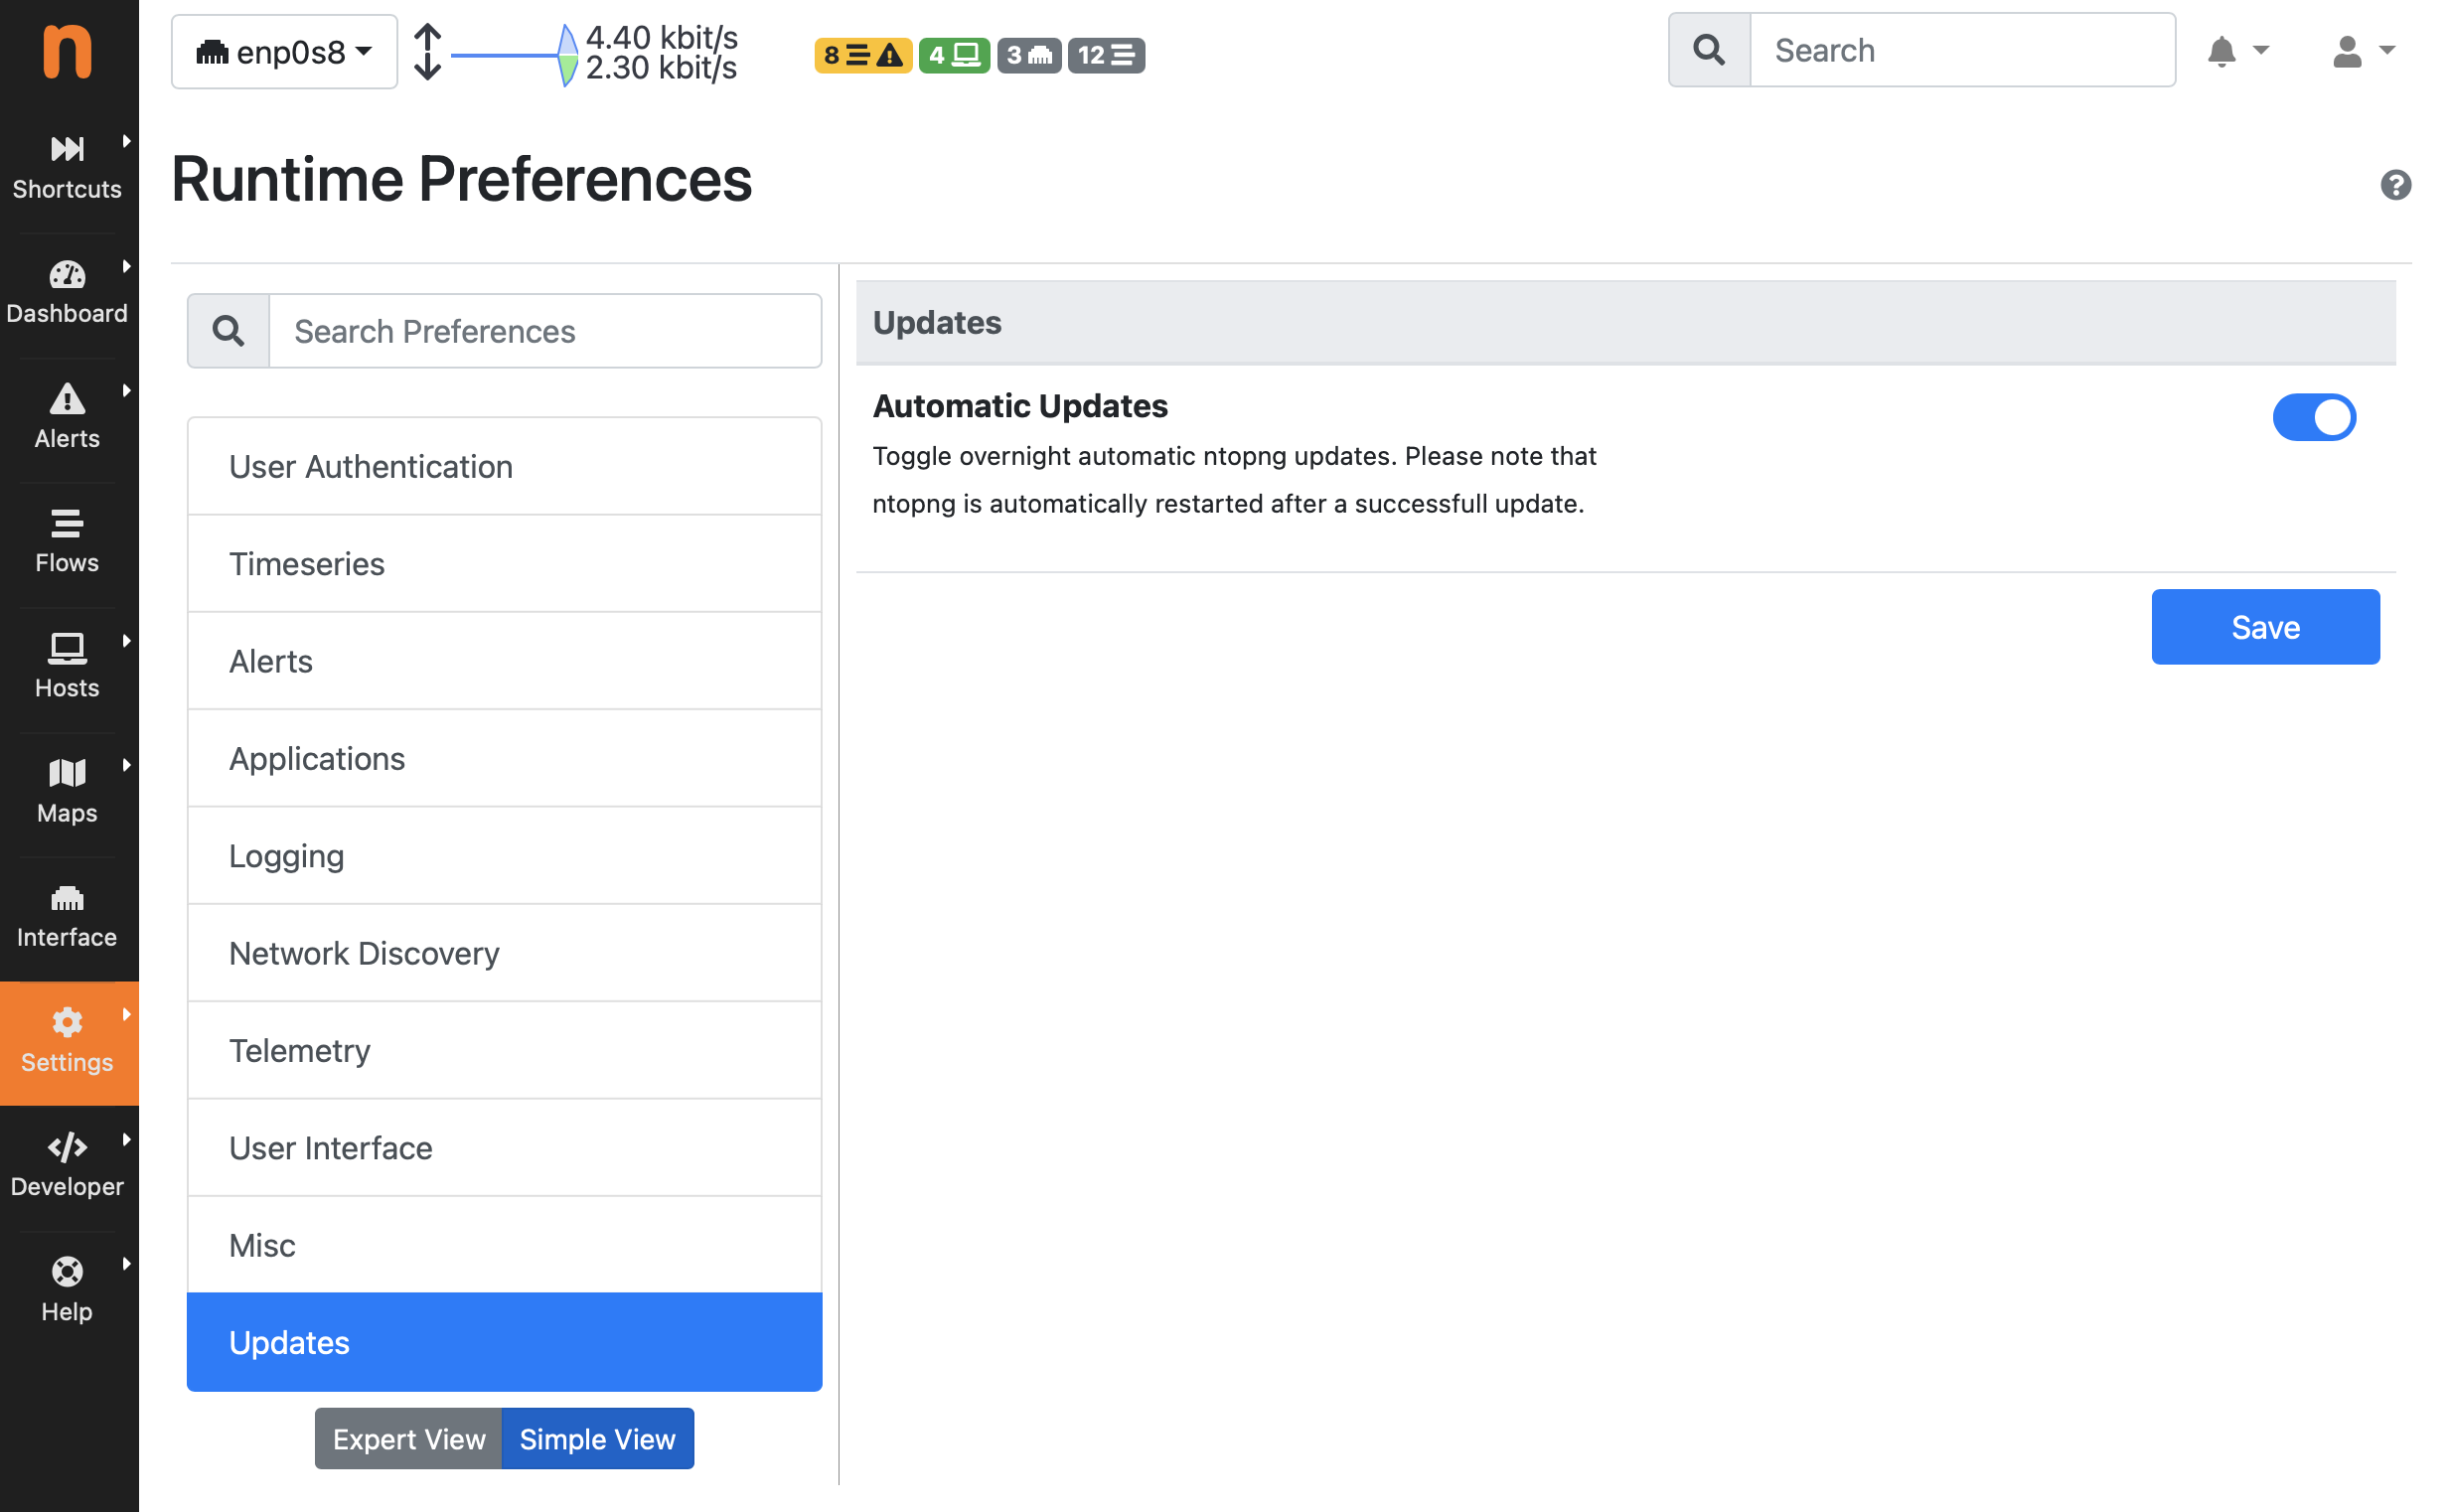Switch to Expert View
Viewport: 2450px width, 1512px height.
click(408, 1438)
